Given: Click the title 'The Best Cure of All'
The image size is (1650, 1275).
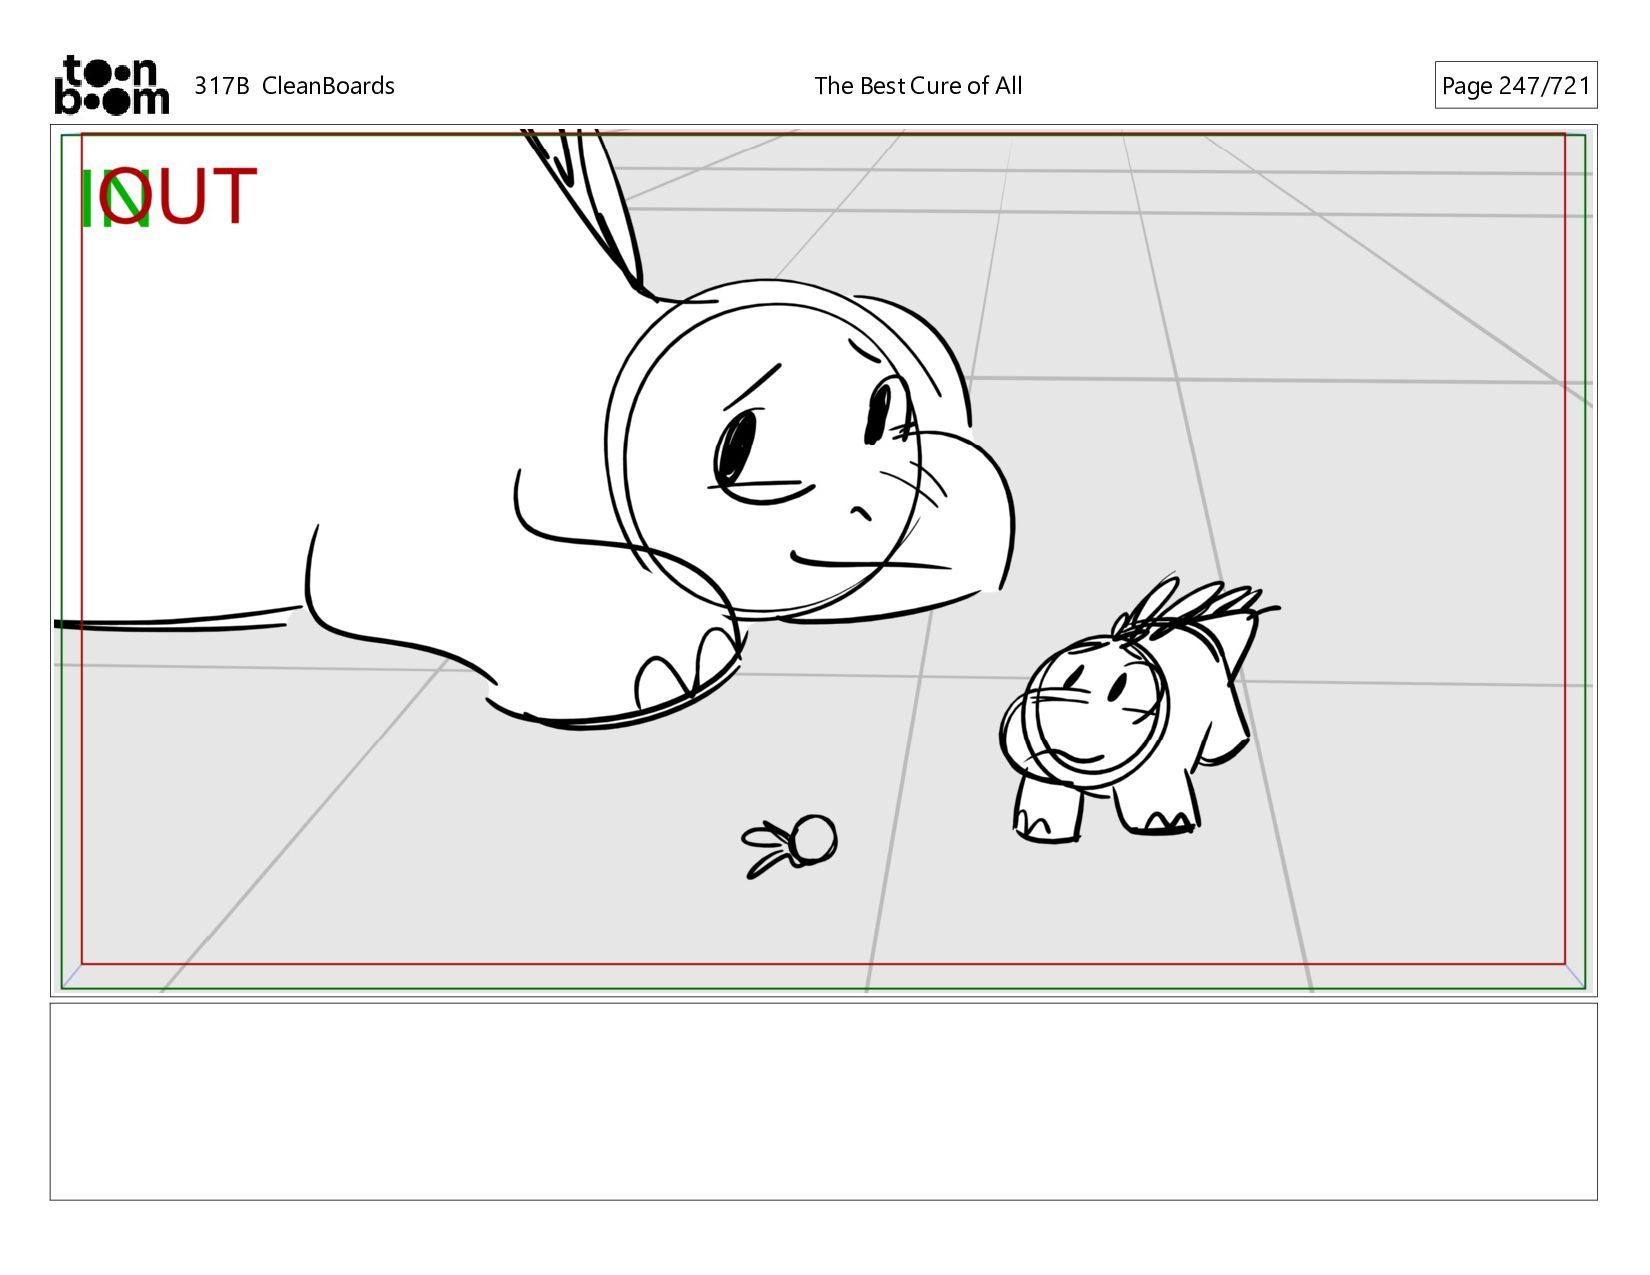Looking at the screenshot, I should point(918,86).
